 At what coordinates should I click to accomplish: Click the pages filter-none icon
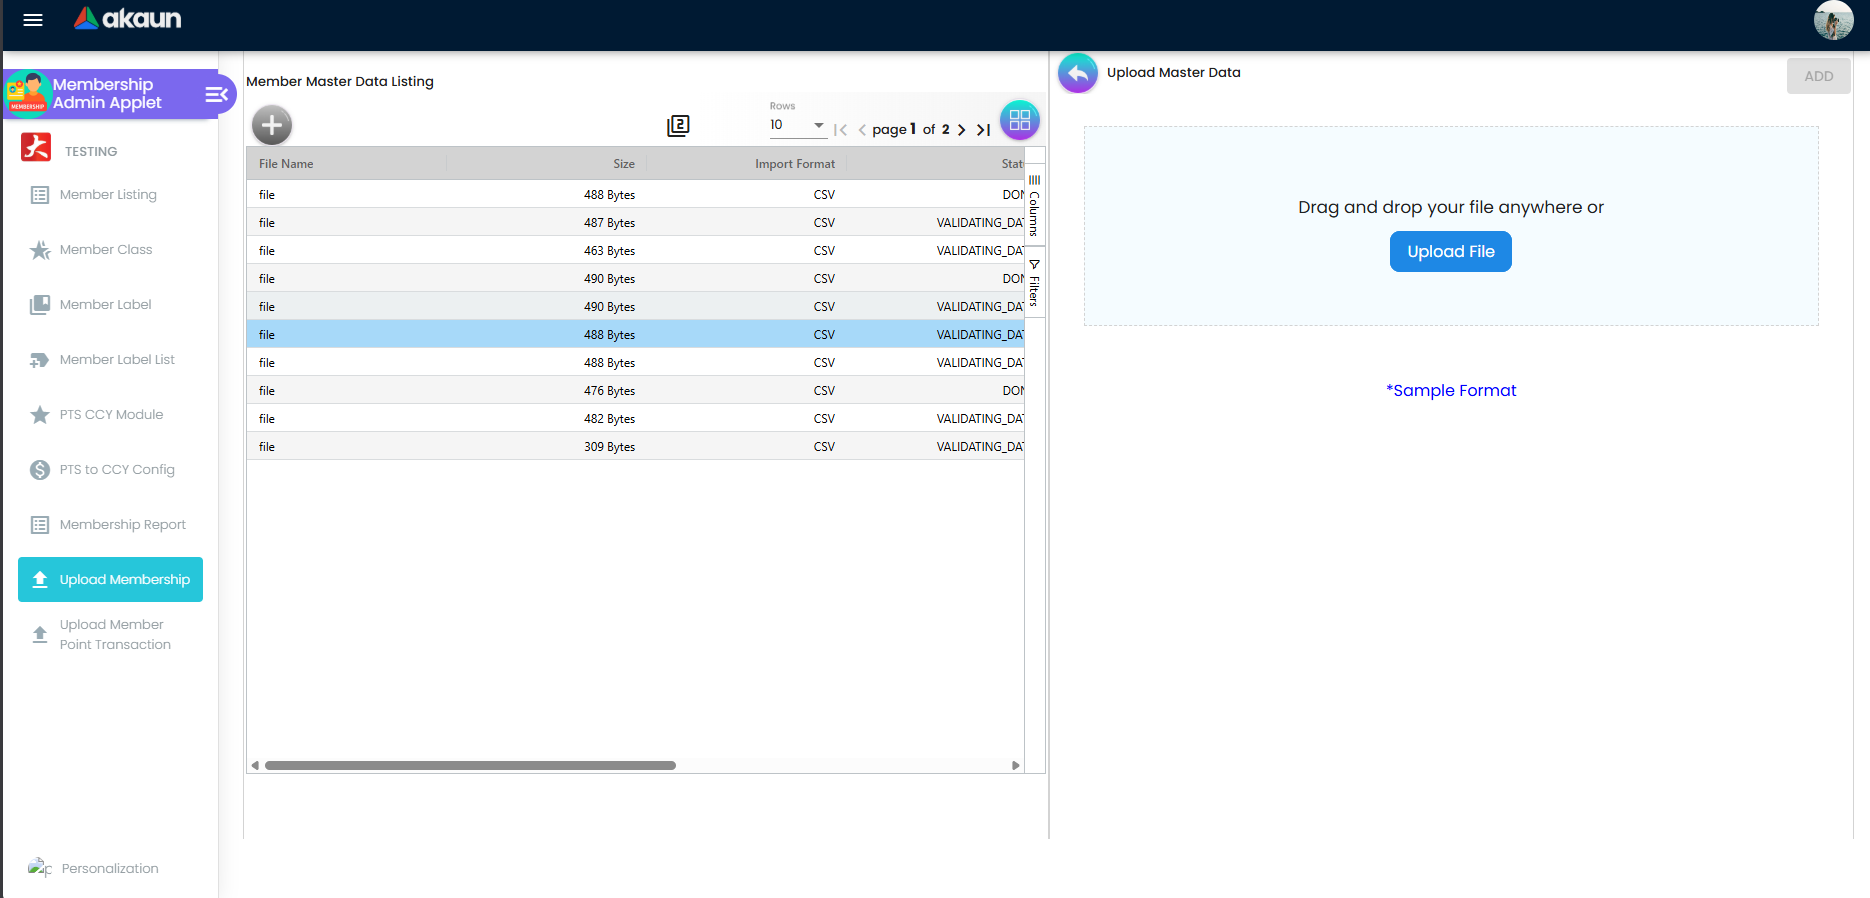[678, 126]
